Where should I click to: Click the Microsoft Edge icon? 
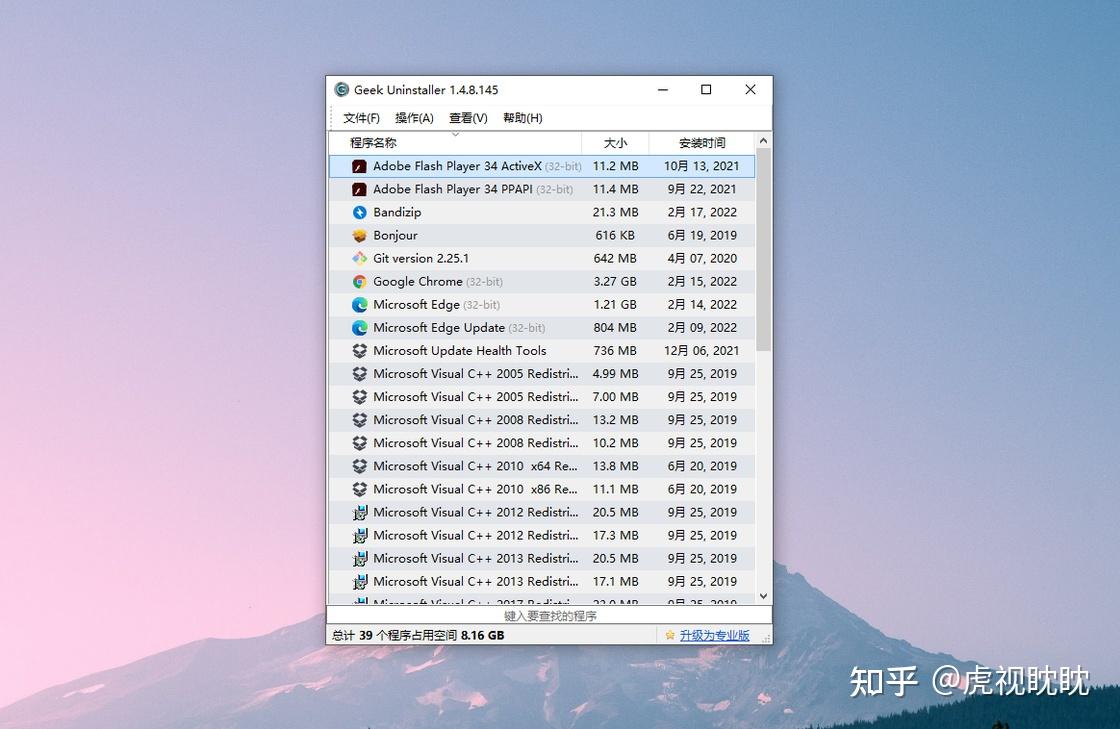[x=359, y=304]
